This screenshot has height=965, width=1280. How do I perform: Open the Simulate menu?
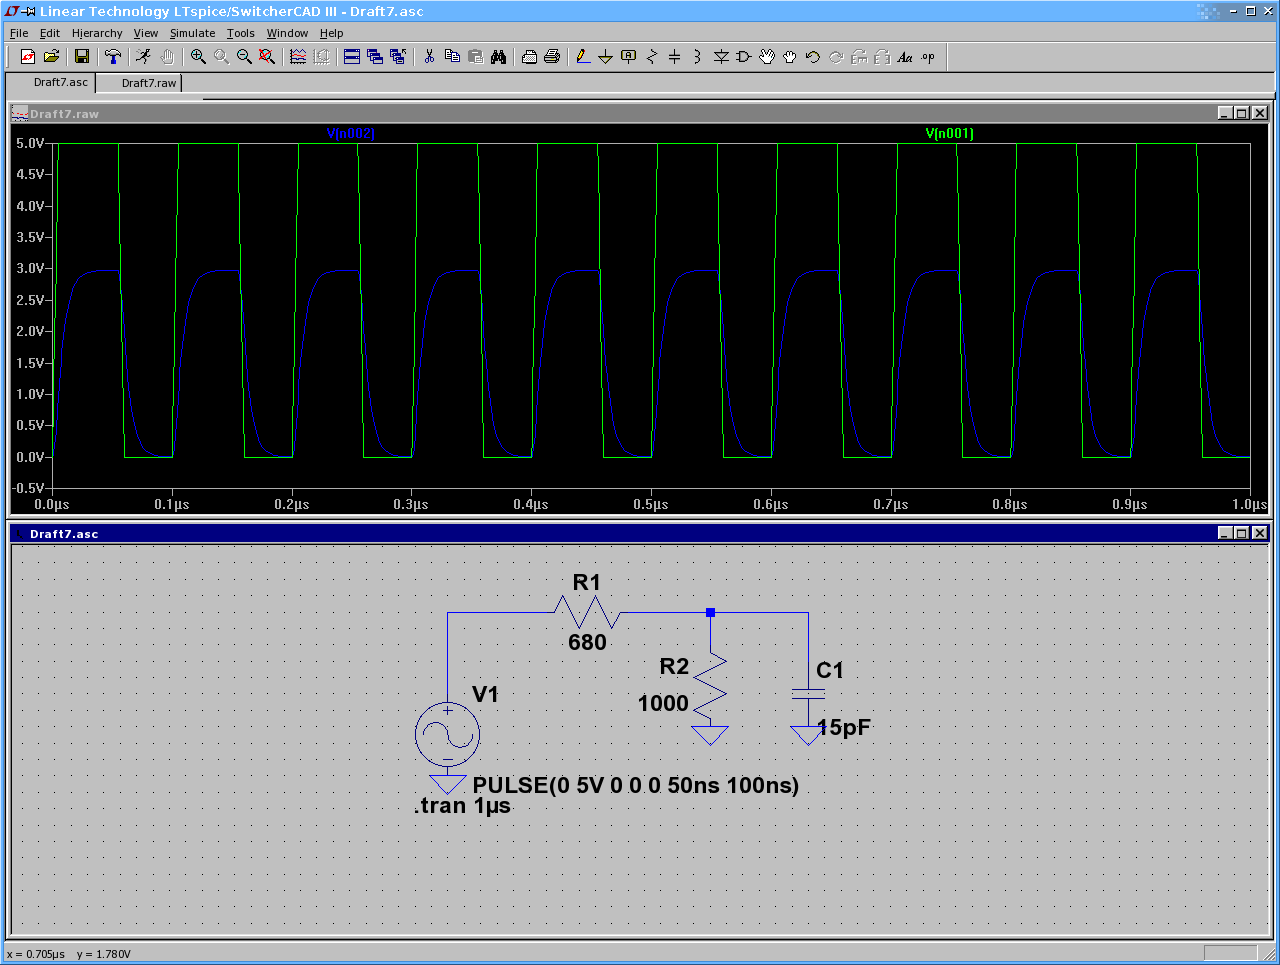click(x=192, y=33)
